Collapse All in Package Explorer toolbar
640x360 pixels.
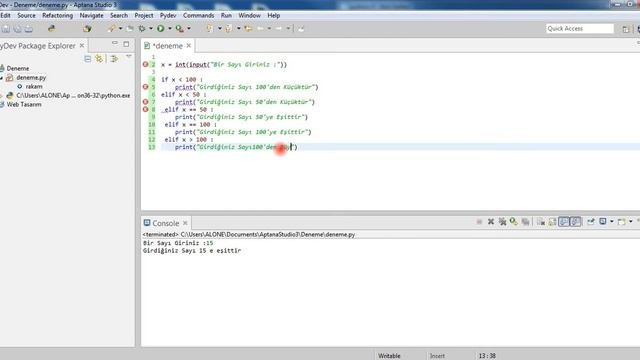(87, 59)
